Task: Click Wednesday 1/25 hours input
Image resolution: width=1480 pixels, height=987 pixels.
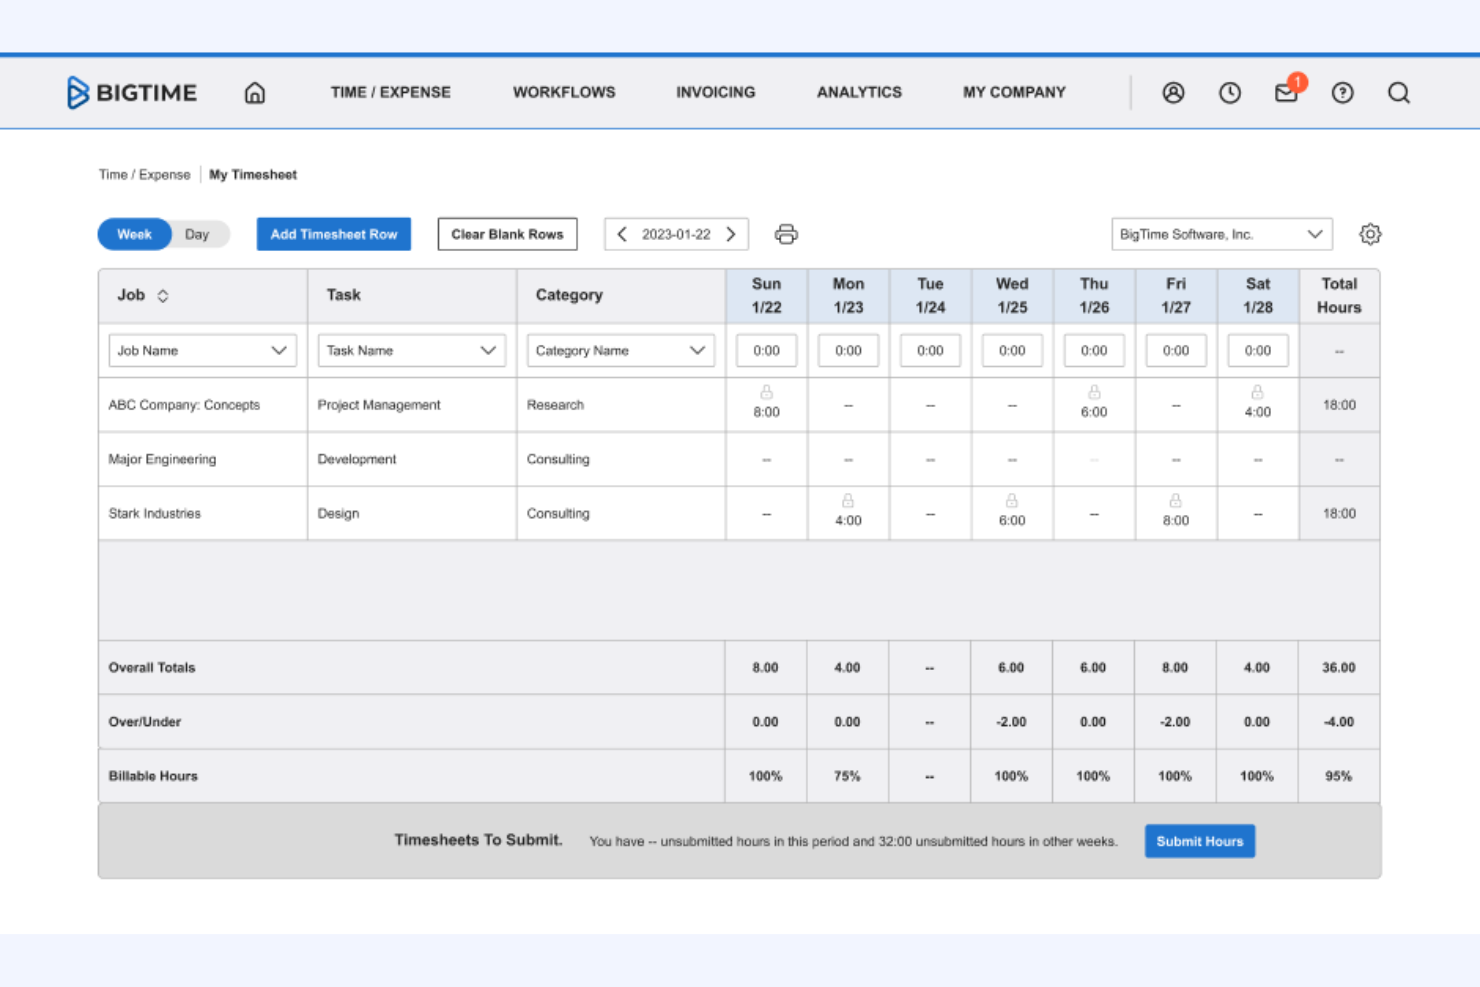Action: coord(1012,350)
